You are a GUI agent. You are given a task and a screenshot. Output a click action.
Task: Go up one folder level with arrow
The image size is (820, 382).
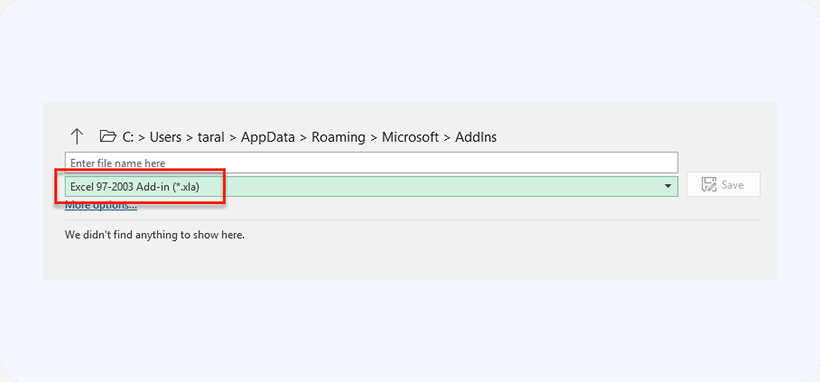point(76,137)
